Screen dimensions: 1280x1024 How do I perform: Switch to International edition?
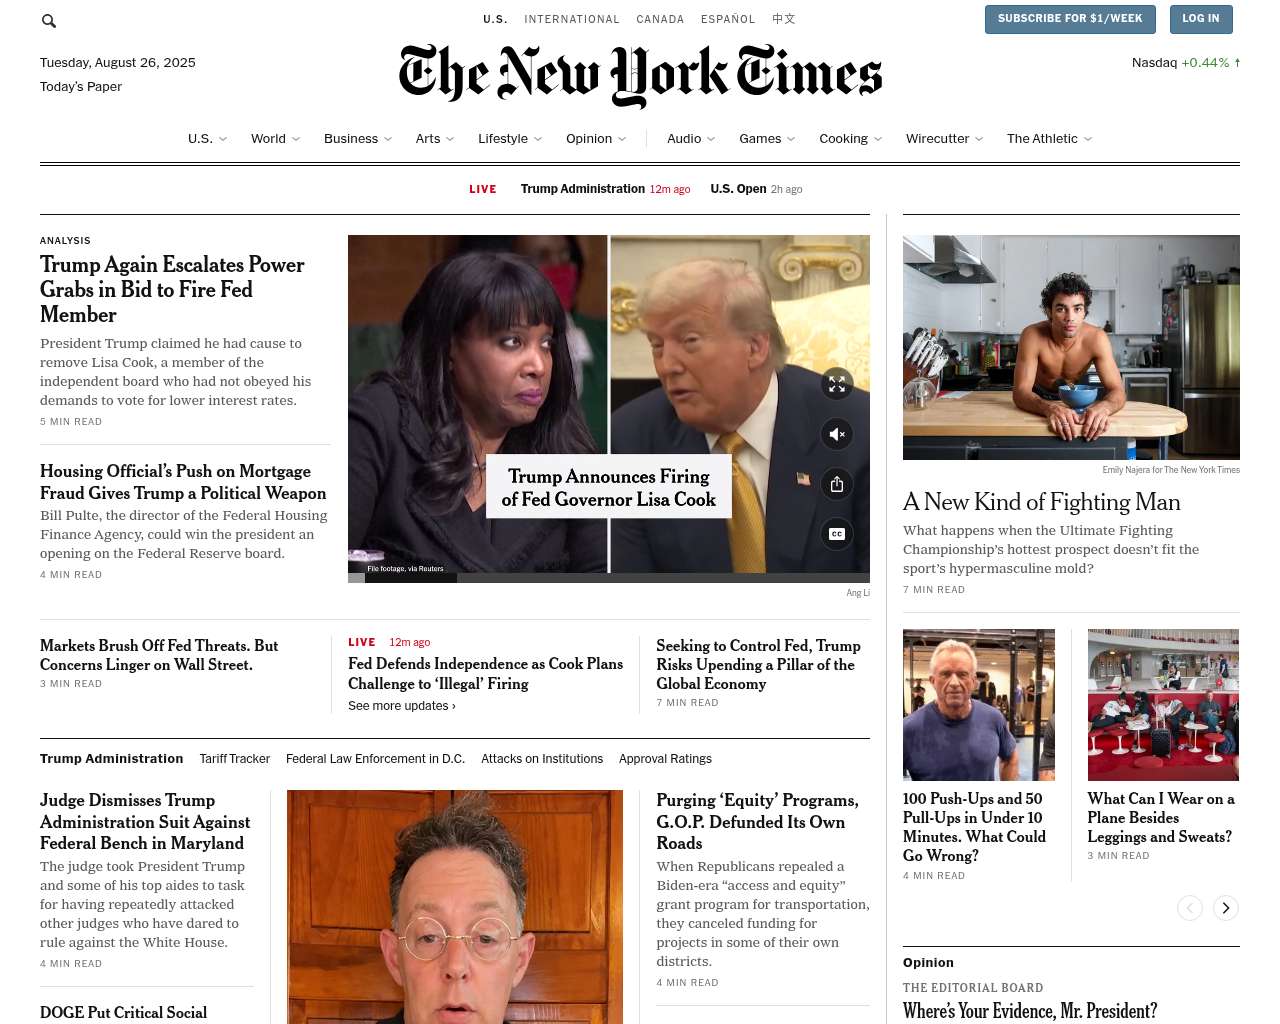coord(572,19)
